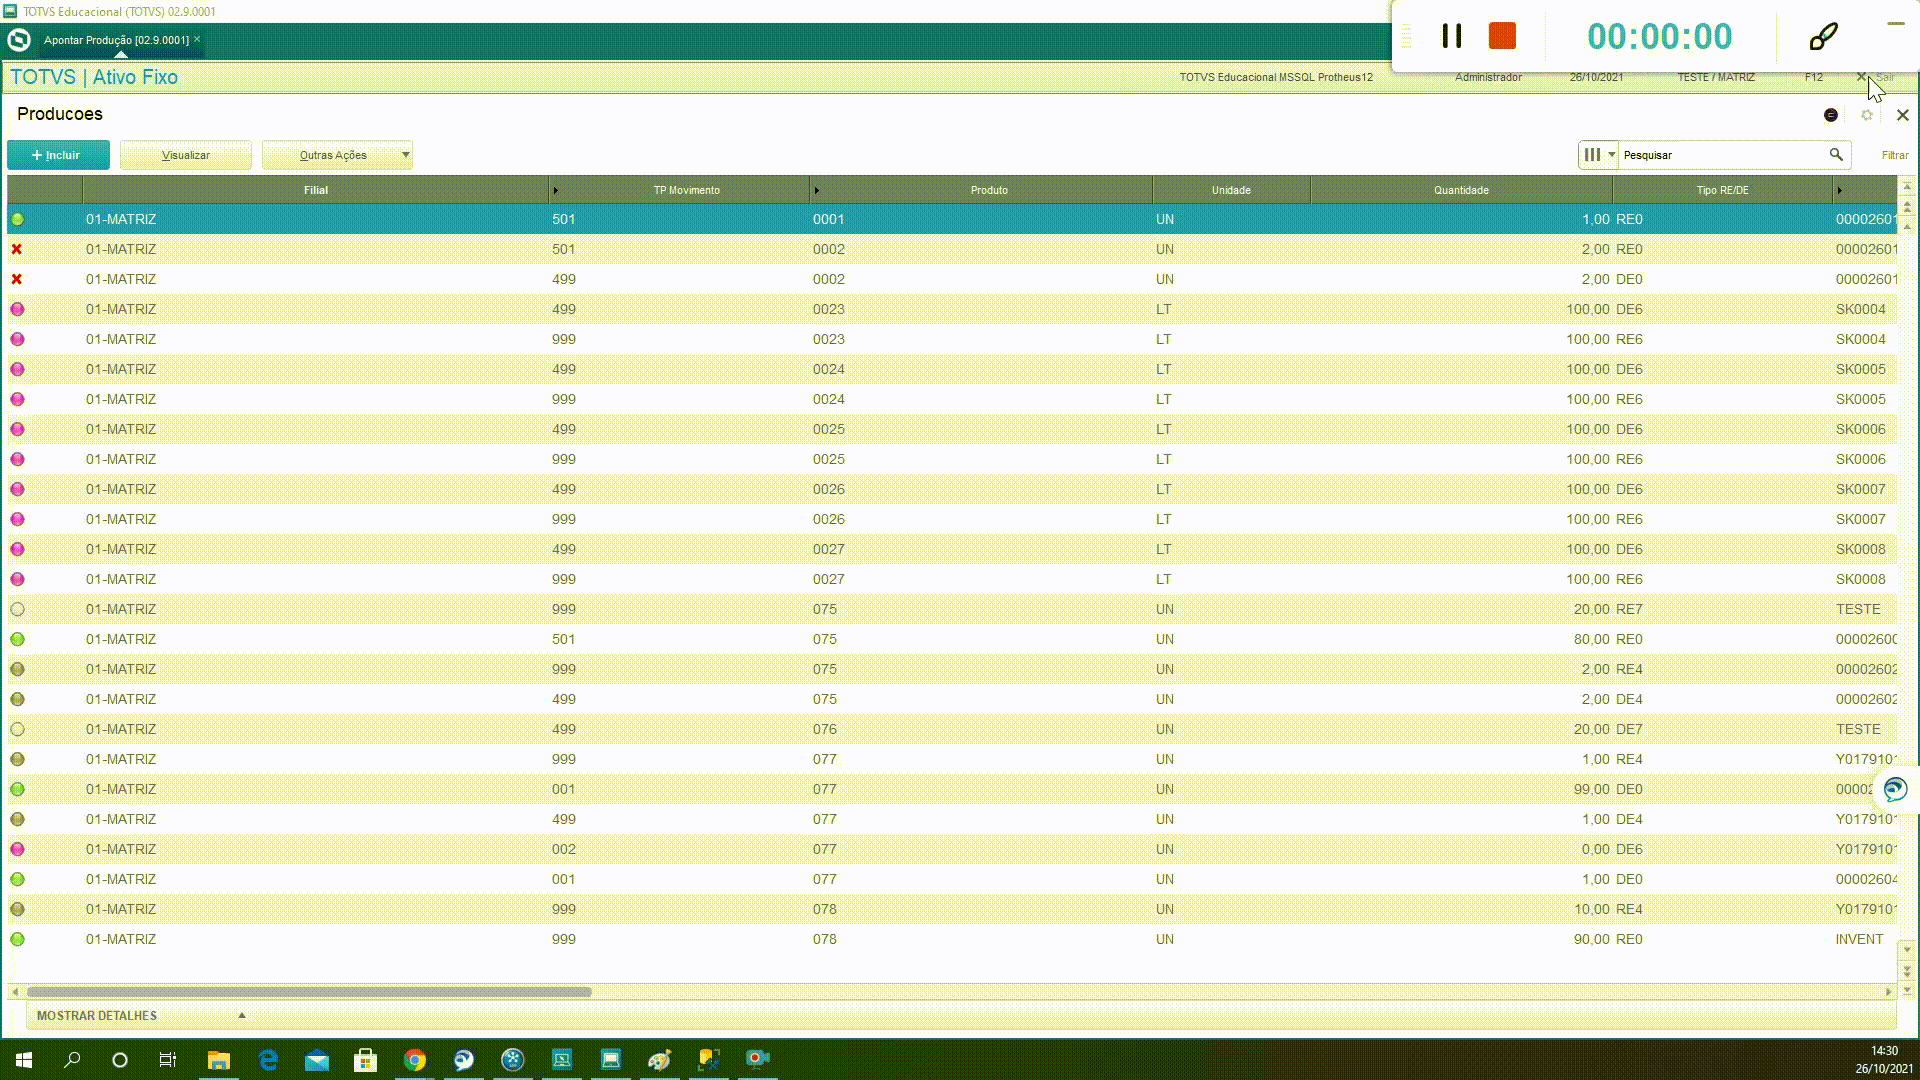This screenshot has height=1080, width=1920.
Task: Click the horizontal scrollbar thumb
Action: 309,992
